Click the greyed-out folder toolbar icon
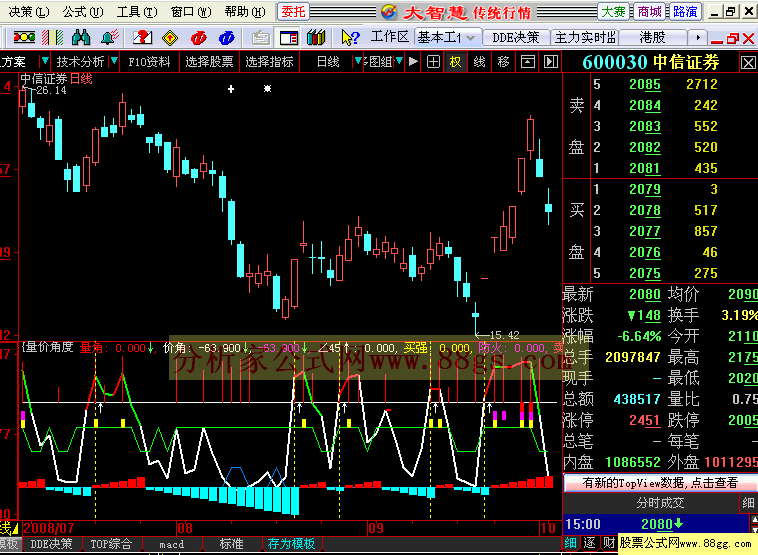 pos(261,37)
